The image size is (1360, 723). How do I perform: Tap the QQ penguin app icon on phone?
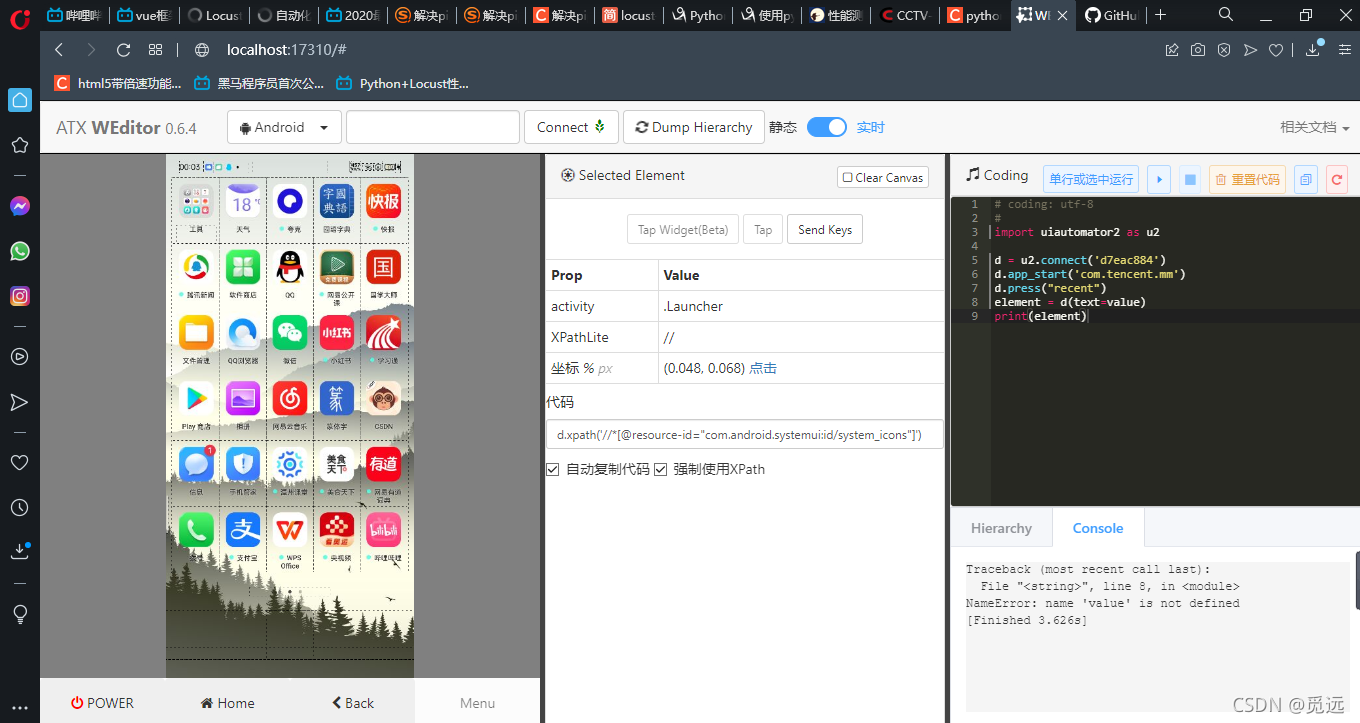click(x=290, y=267)
